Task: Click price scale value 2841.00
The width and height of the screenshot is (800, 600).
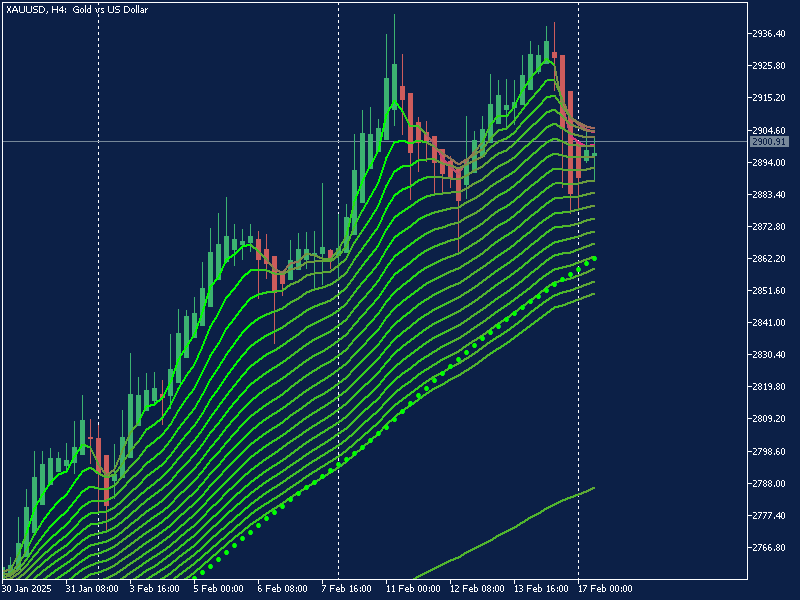Action: (x=769, y=323)
